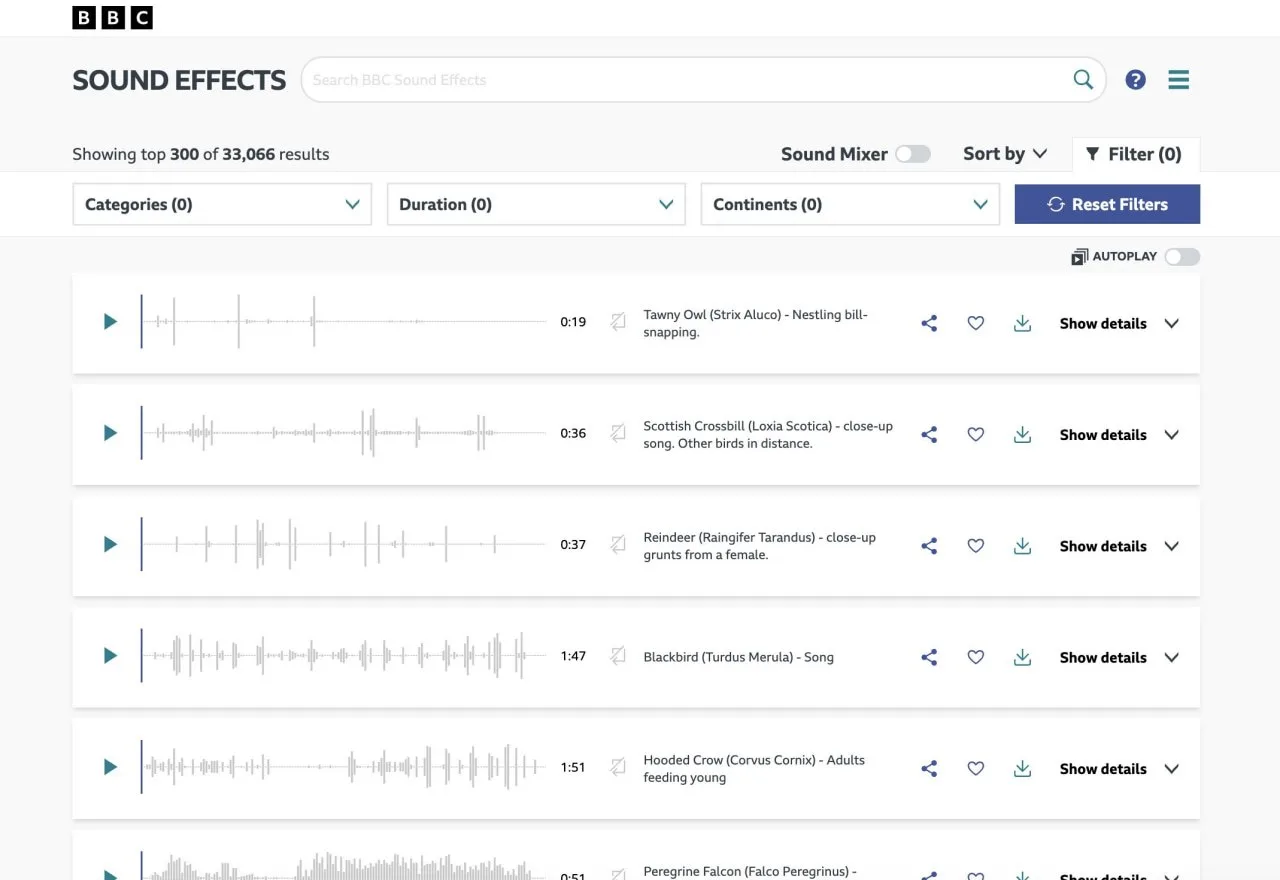Expand details for Reindeer

(x=1120, y=546)
